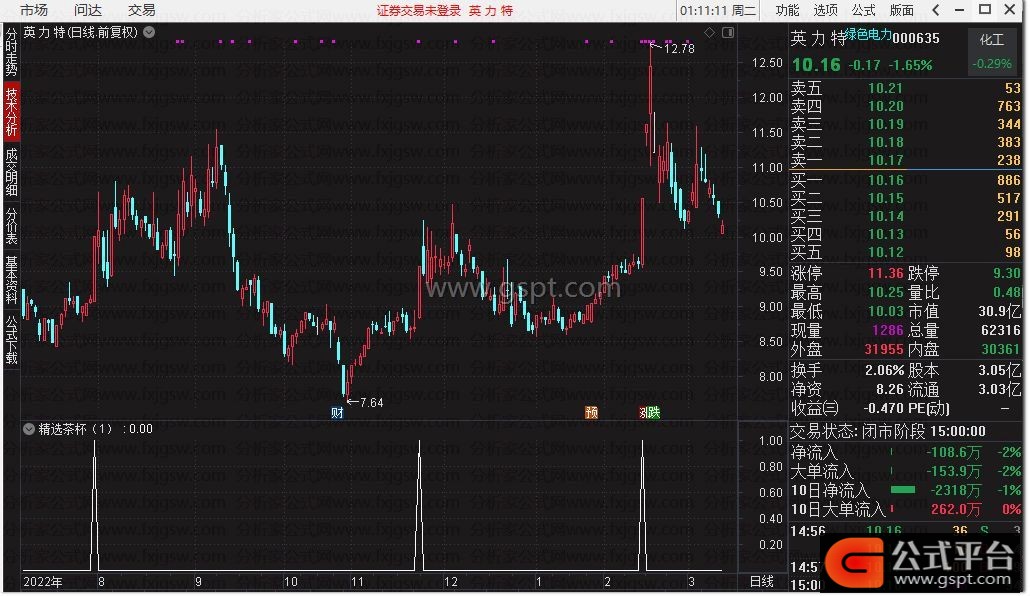The image size is (1030, 596).
Task: Click the 涨跌 marker below chart
Action: click(649, 413)
